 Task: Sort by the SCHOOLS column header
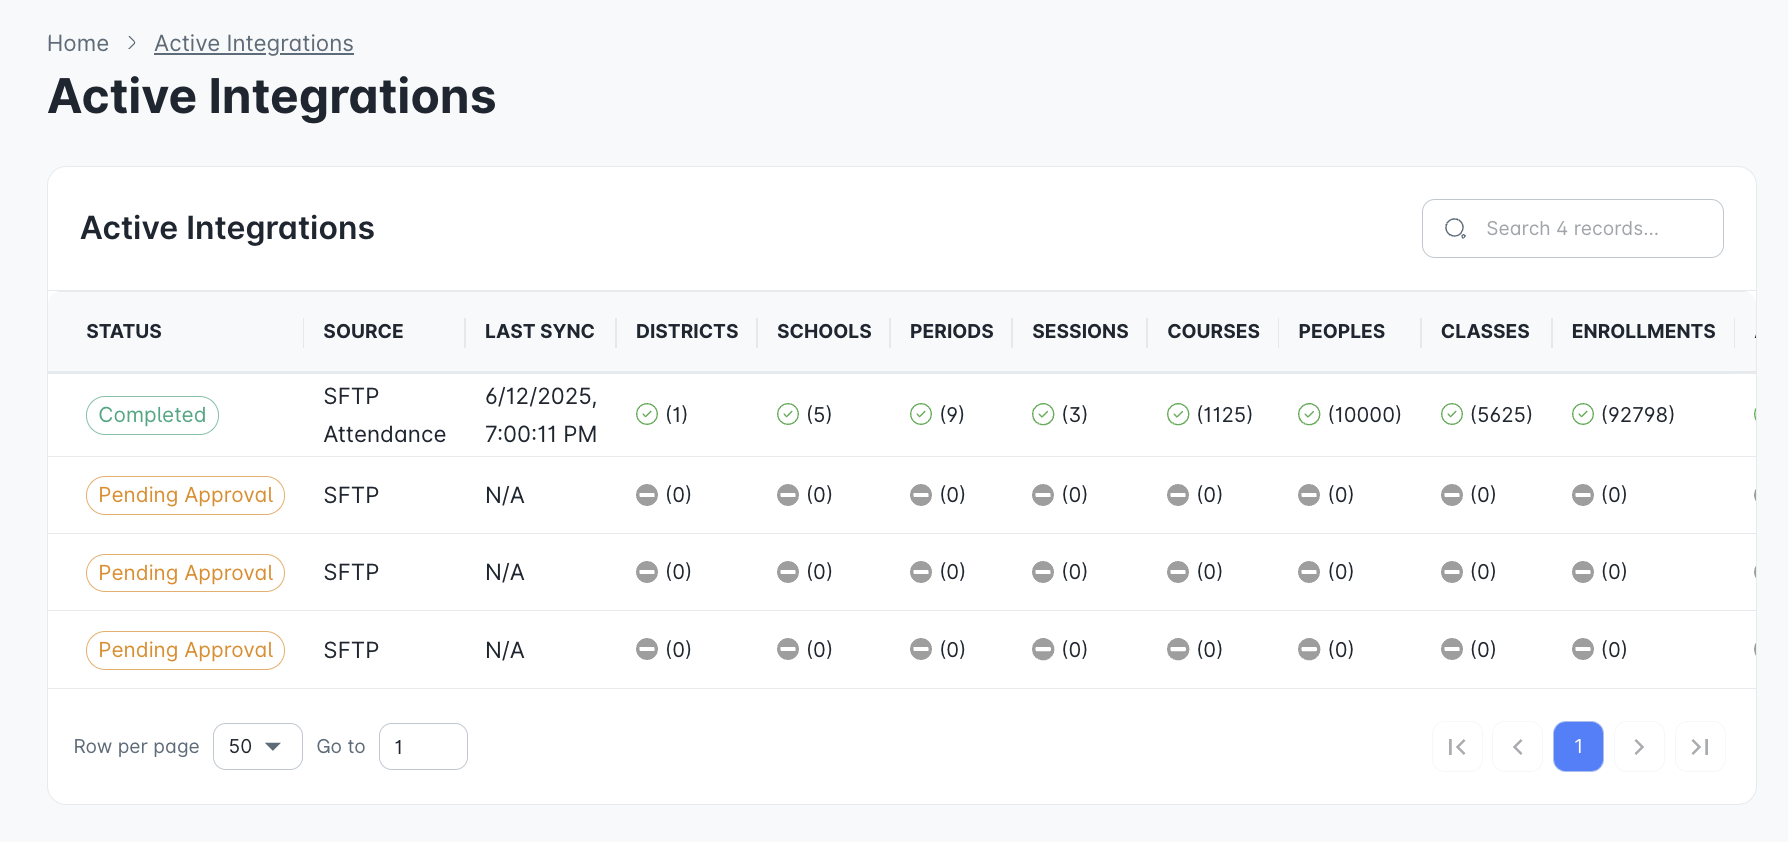[824, 331]
